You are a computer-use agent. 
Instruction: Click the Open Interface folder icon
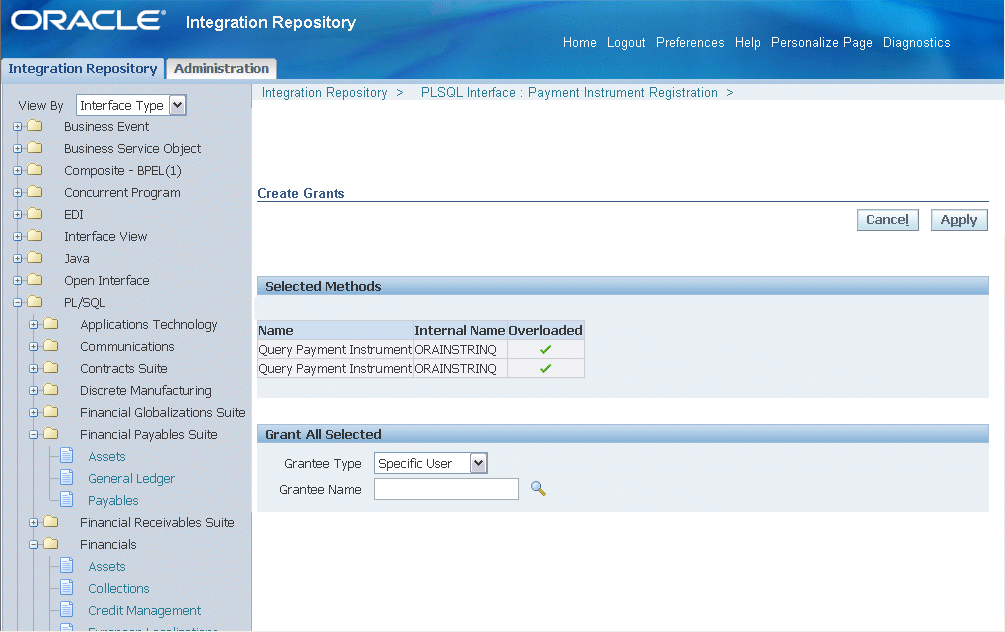[x=35, y=280]
